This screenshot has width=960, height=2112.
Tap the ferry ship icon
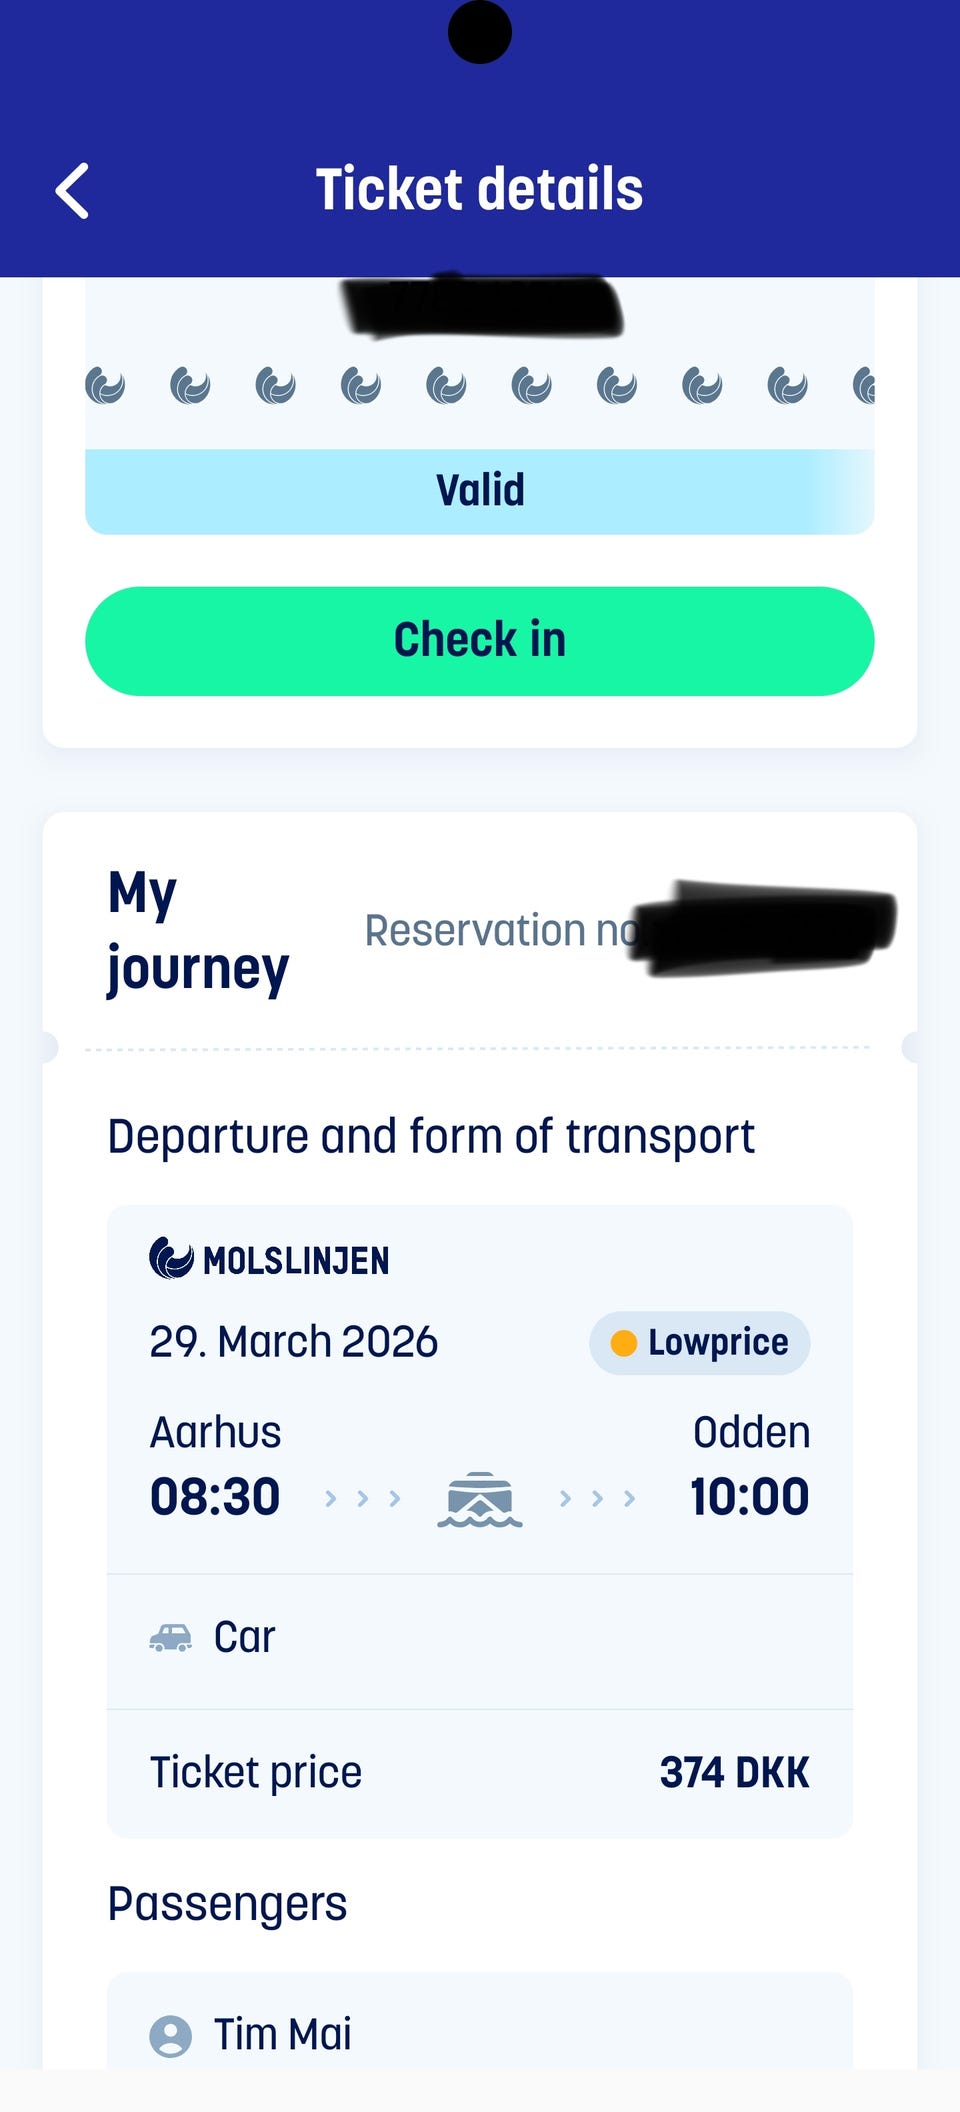[480, 1500]
